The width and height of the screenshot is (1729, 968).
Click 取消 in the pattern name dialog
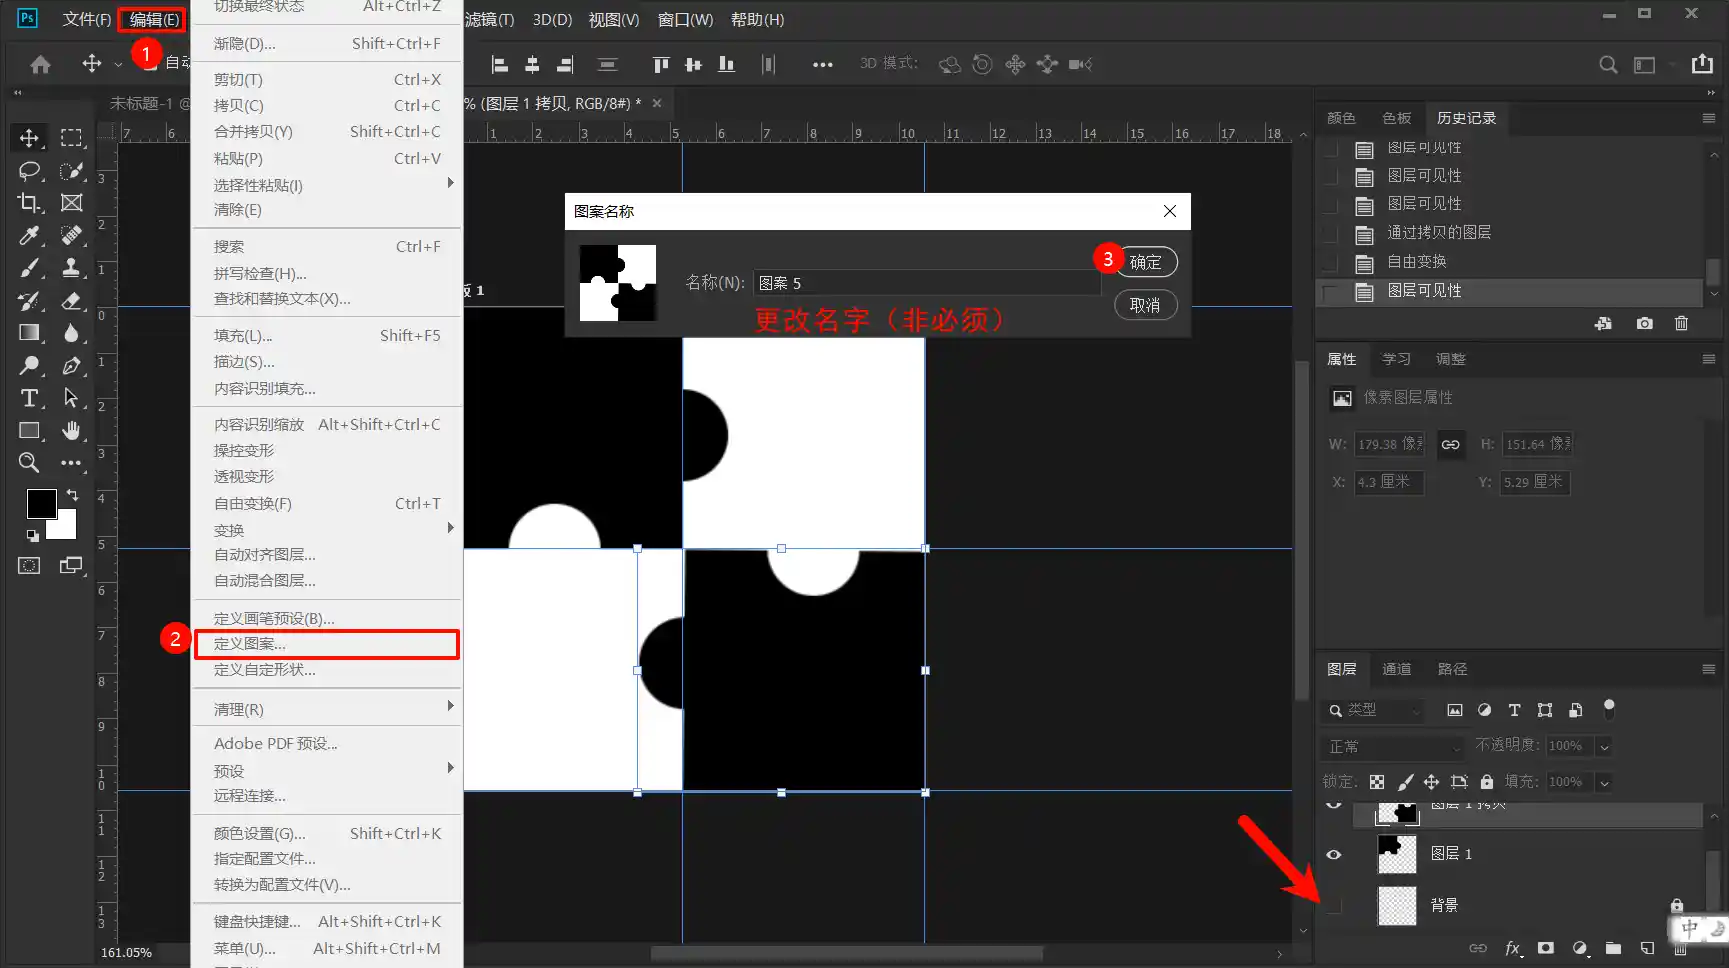tap(1146, 305)
